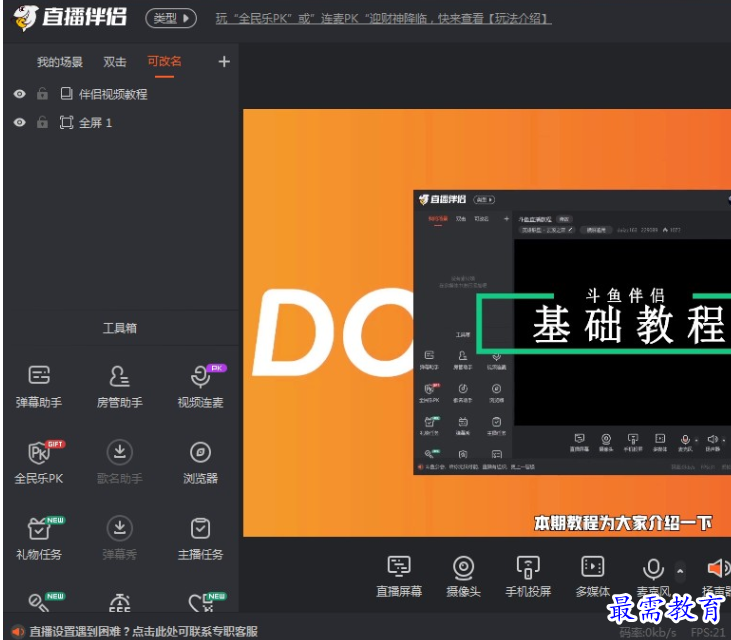This screenshot has height=640, width=731.
Task: Click the 码率 bitrate status text
Action: point(648,633)
